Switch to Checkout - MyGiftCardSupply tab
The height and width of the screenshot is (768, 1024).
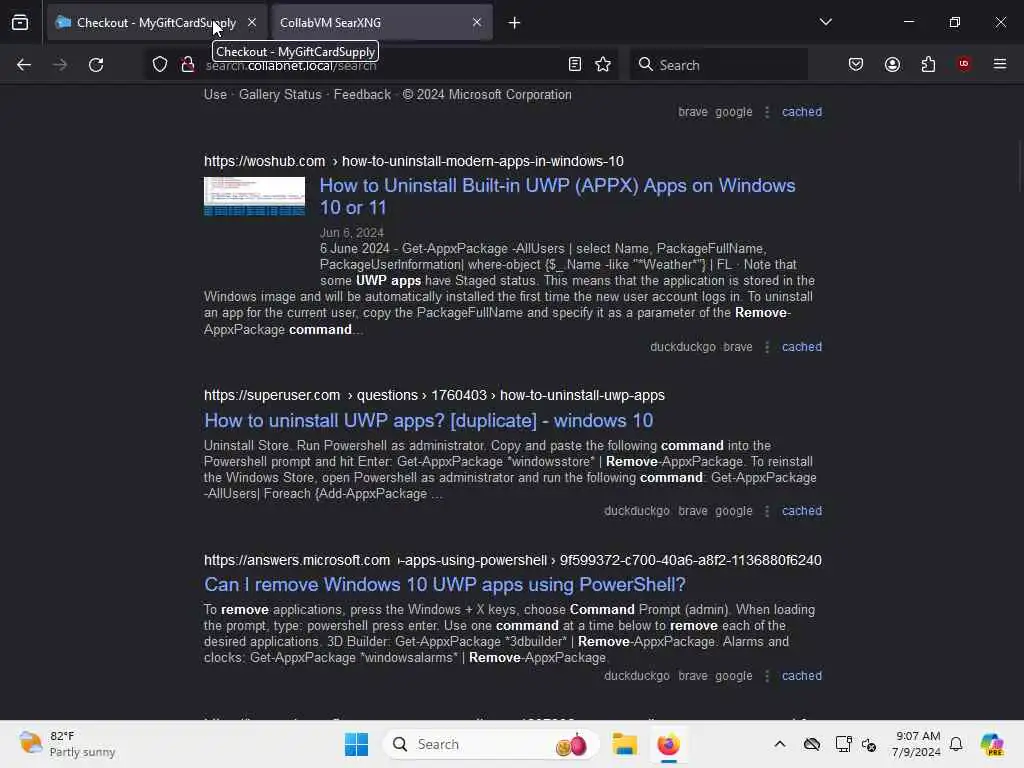(157, 22)
